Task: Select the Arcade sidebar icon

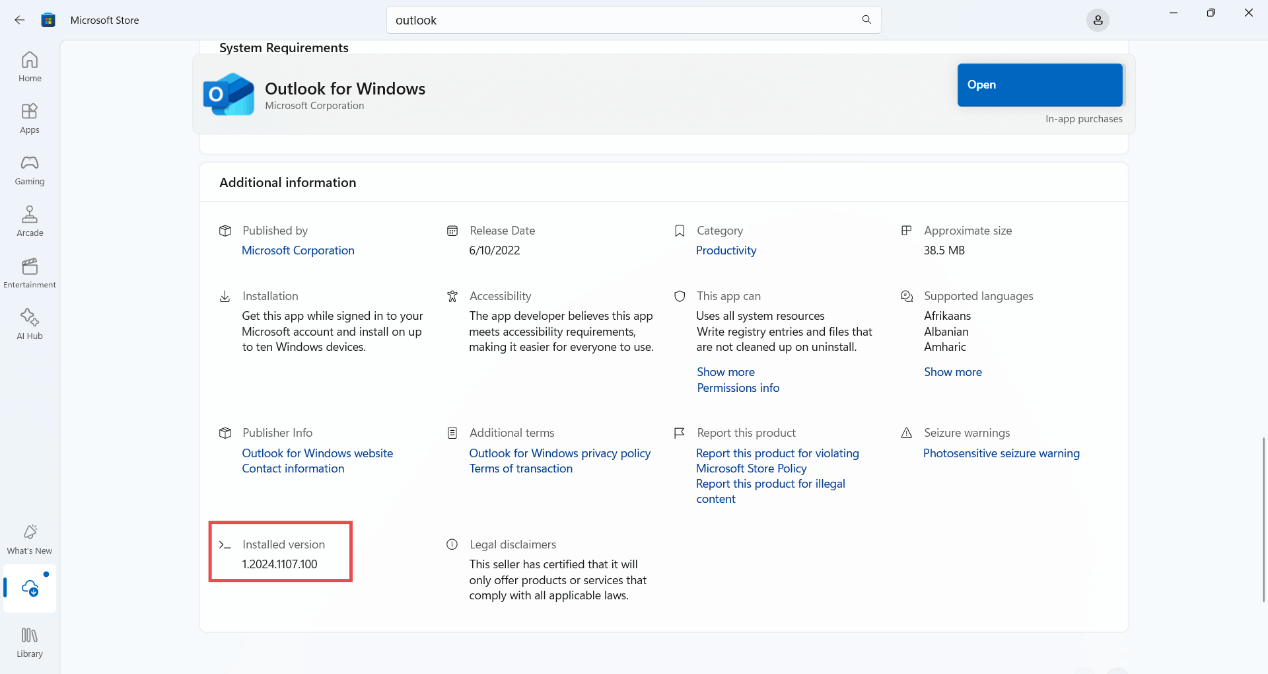Action: point(30,221)
